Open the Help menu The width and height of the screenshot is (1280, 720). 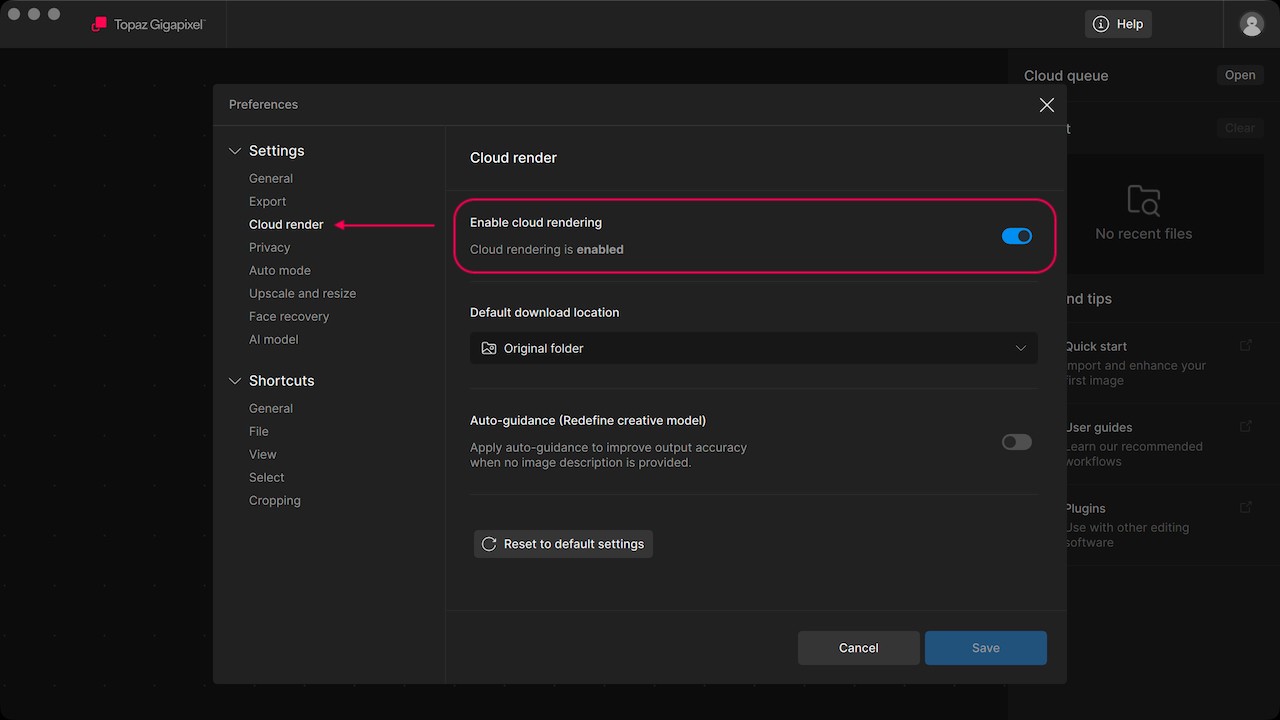click(1118, 24)
